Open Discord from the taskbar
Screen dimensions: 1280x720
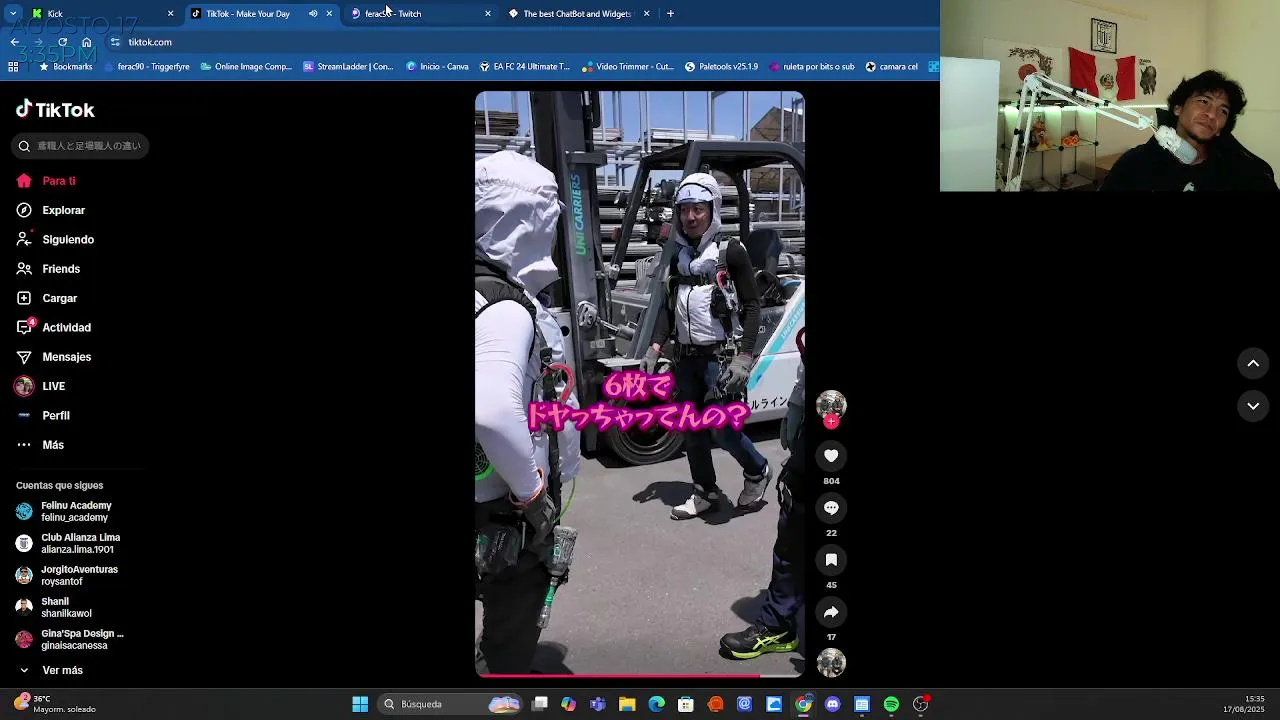(x=833, y=704)
